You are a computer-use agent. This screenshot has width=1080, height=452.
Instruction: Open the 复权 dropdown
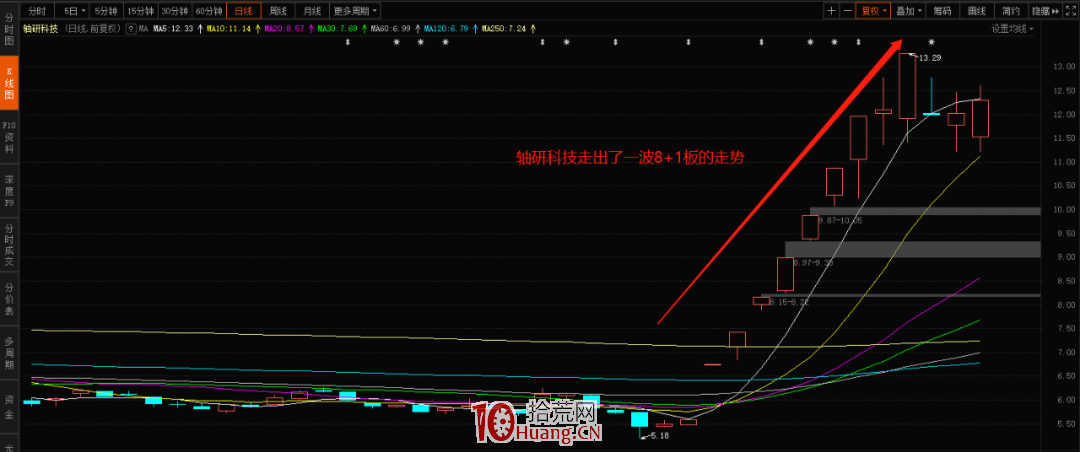click(873, 10)
